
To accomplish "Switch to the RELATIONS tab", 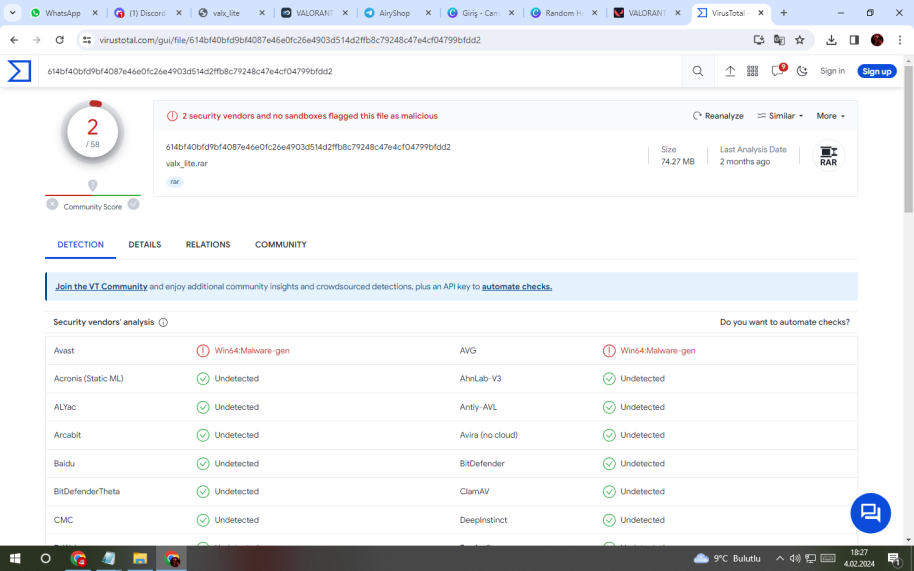I will pyautogui.click(x=208, y=245).
